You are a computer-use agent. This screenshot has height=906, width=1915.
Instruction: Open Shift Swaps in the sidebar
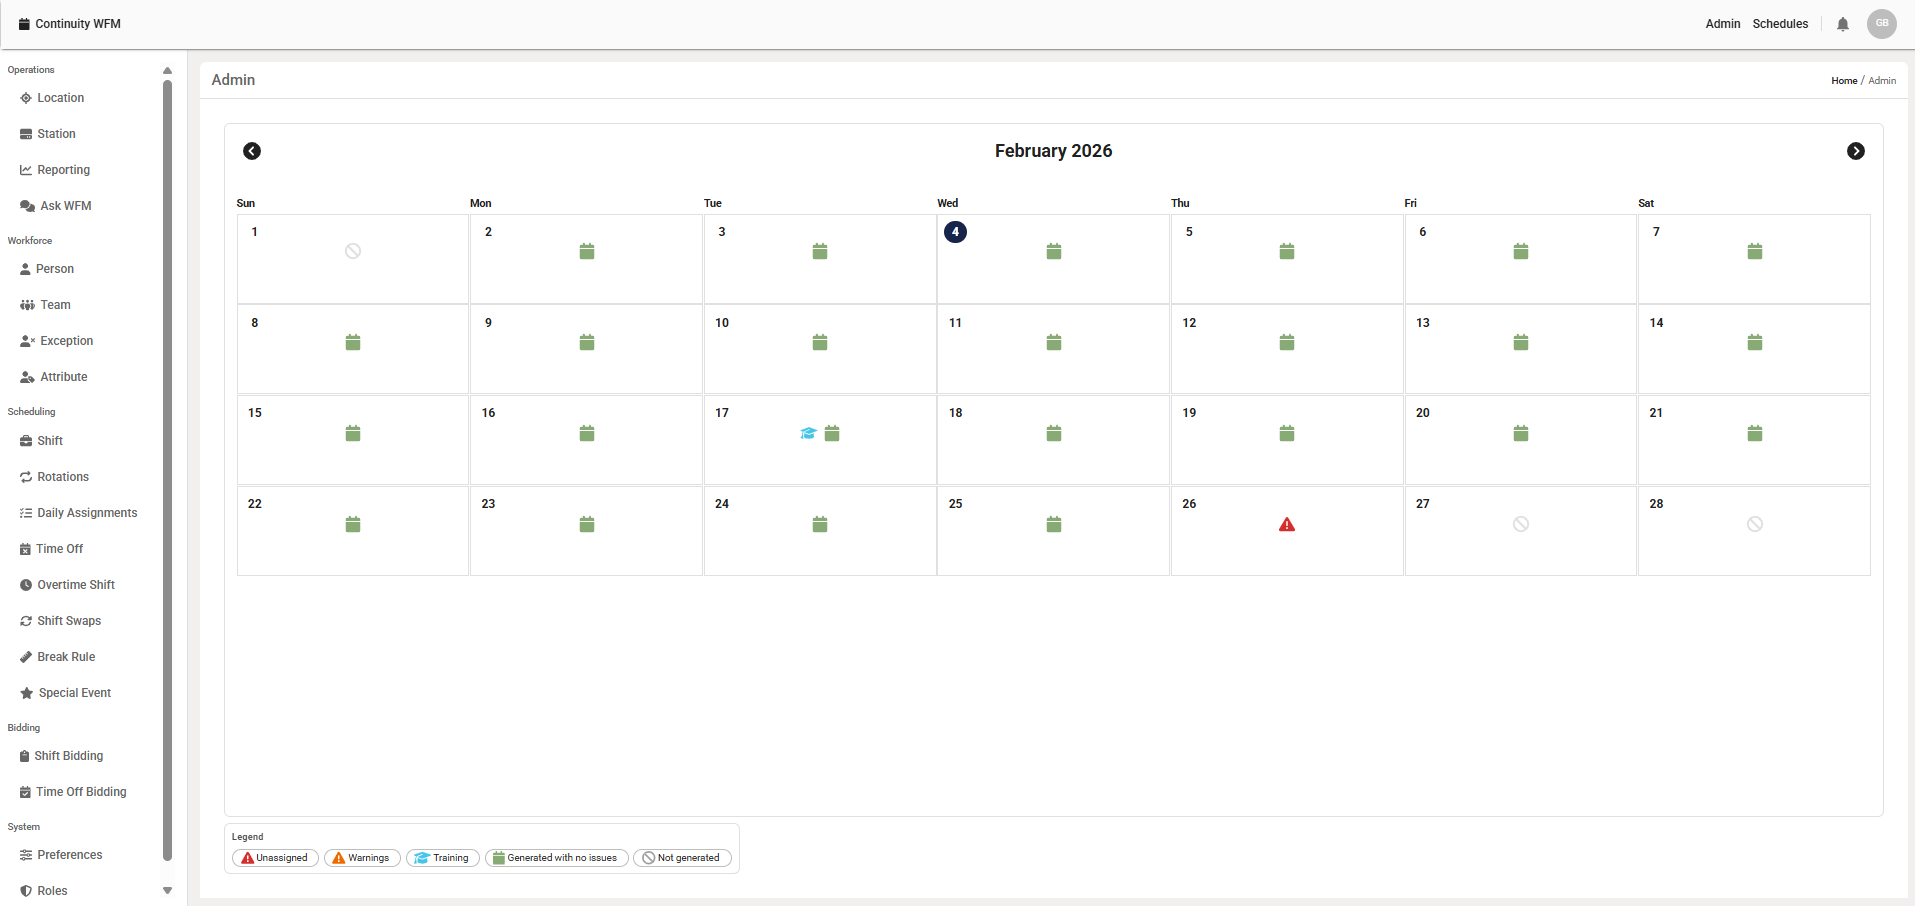(60, 621)
